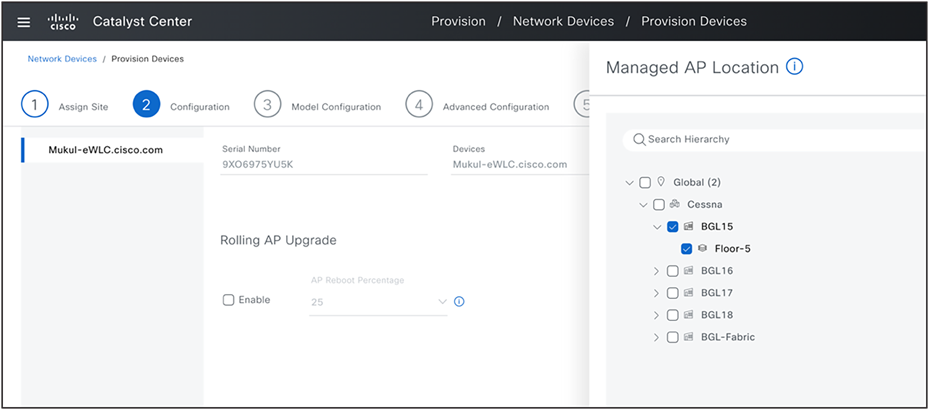Image resolution: width=929 pixels, height=410 pixels.
Task: Uncheck the Floor-5 checkbox
Action: pos(687,249)
